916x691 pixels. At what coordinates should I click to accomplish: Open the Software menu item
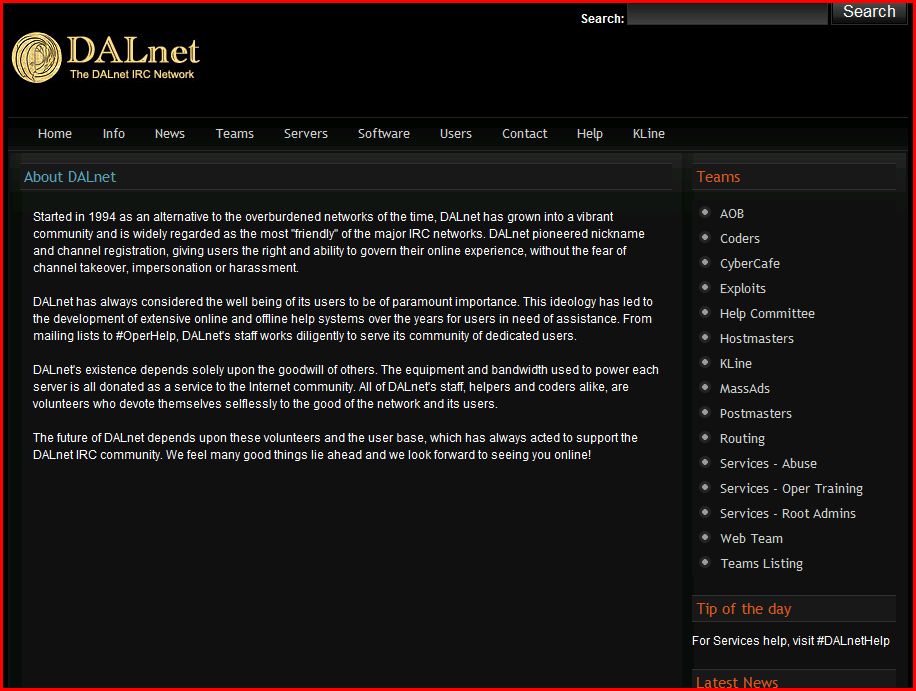coord(384,134)
